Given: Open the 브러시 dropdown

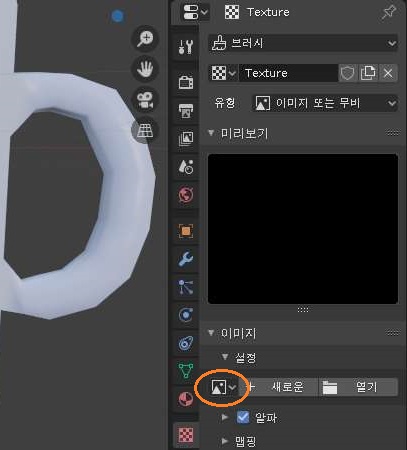Looking at the screenshot, I should click(x=303, y=43).
